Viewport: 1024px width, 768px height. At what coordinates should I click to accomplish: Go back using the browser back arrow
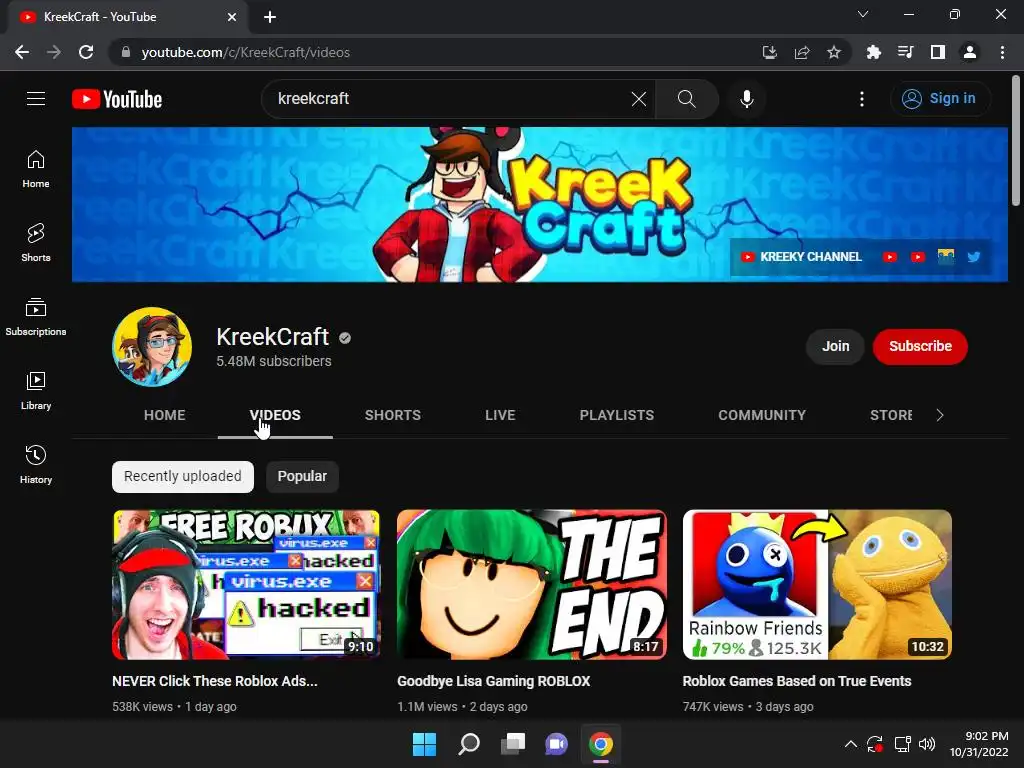point(22,52)
